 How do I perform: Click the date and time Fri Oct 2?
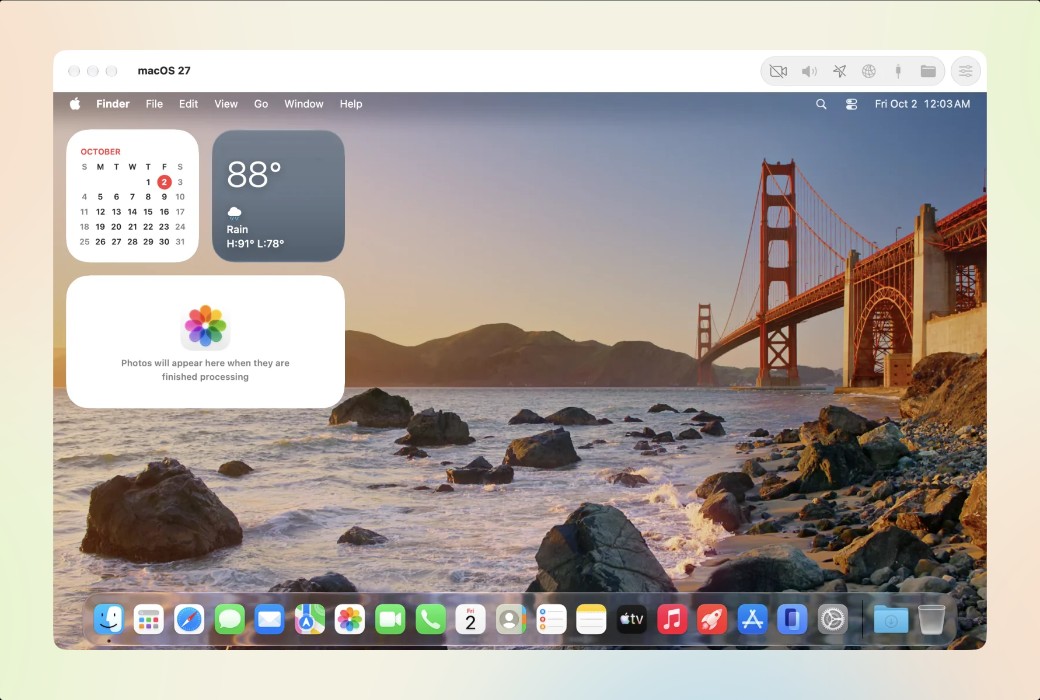tap(923, 104)
